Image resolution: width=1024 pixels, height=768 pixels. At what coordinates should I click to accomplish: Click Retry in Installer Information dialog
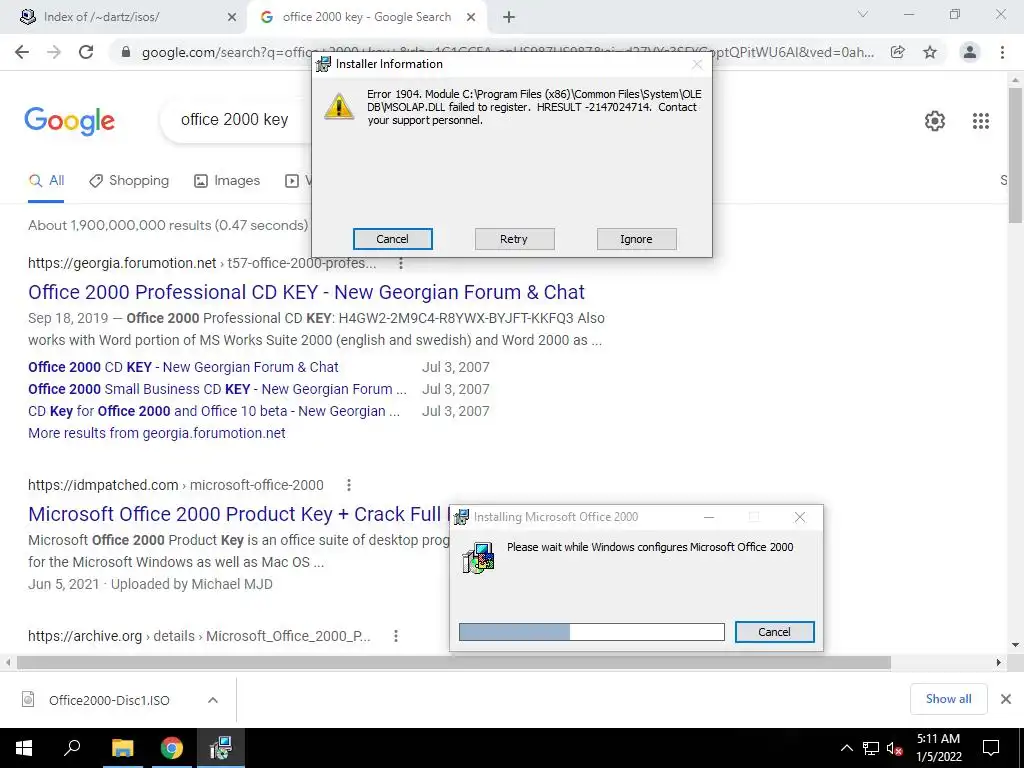[514, 239]
